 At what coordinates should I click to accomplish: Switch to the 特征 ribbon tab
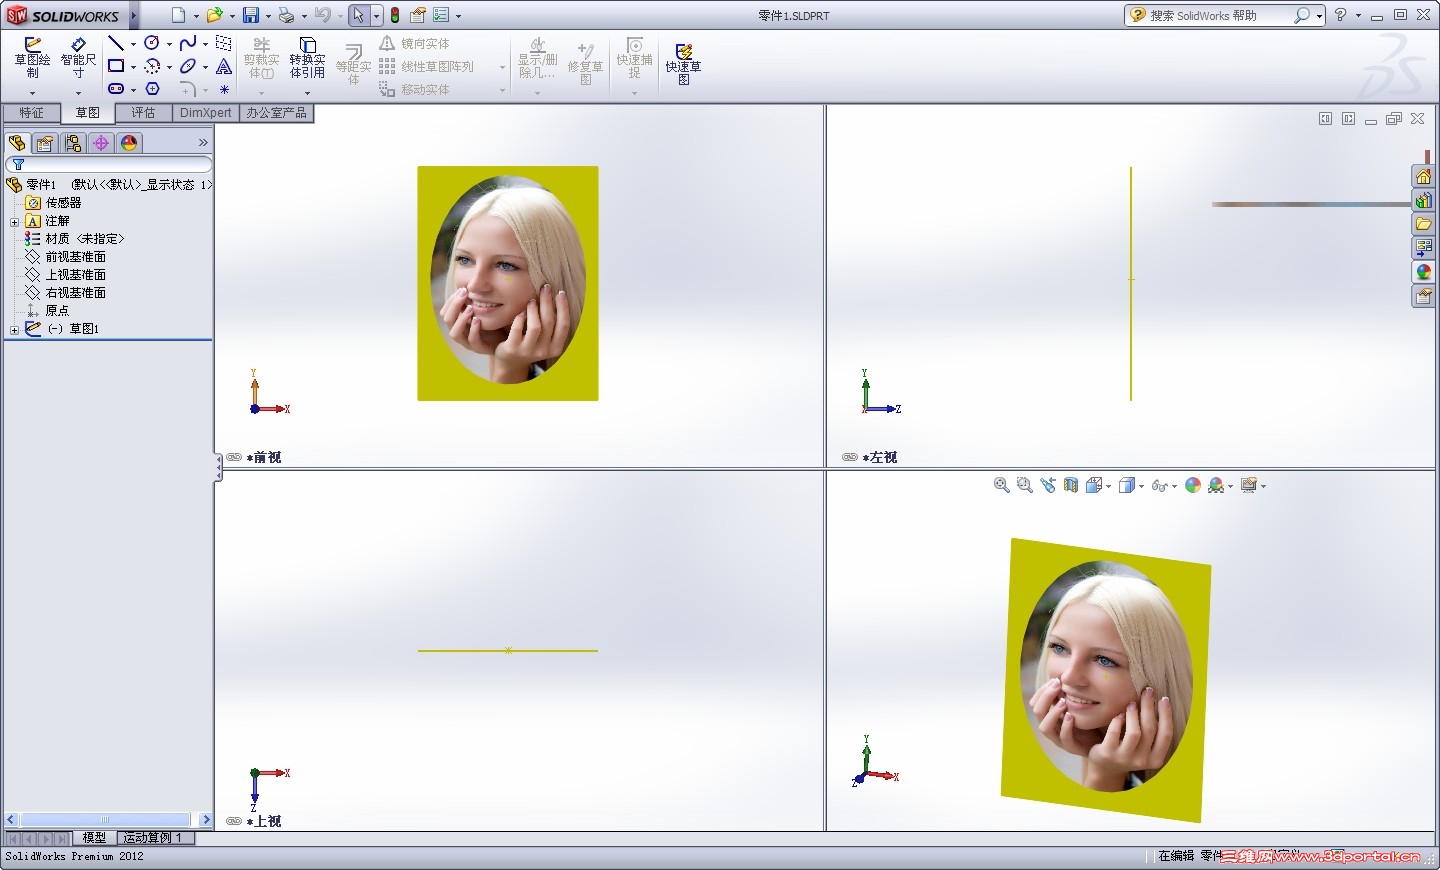31,113
